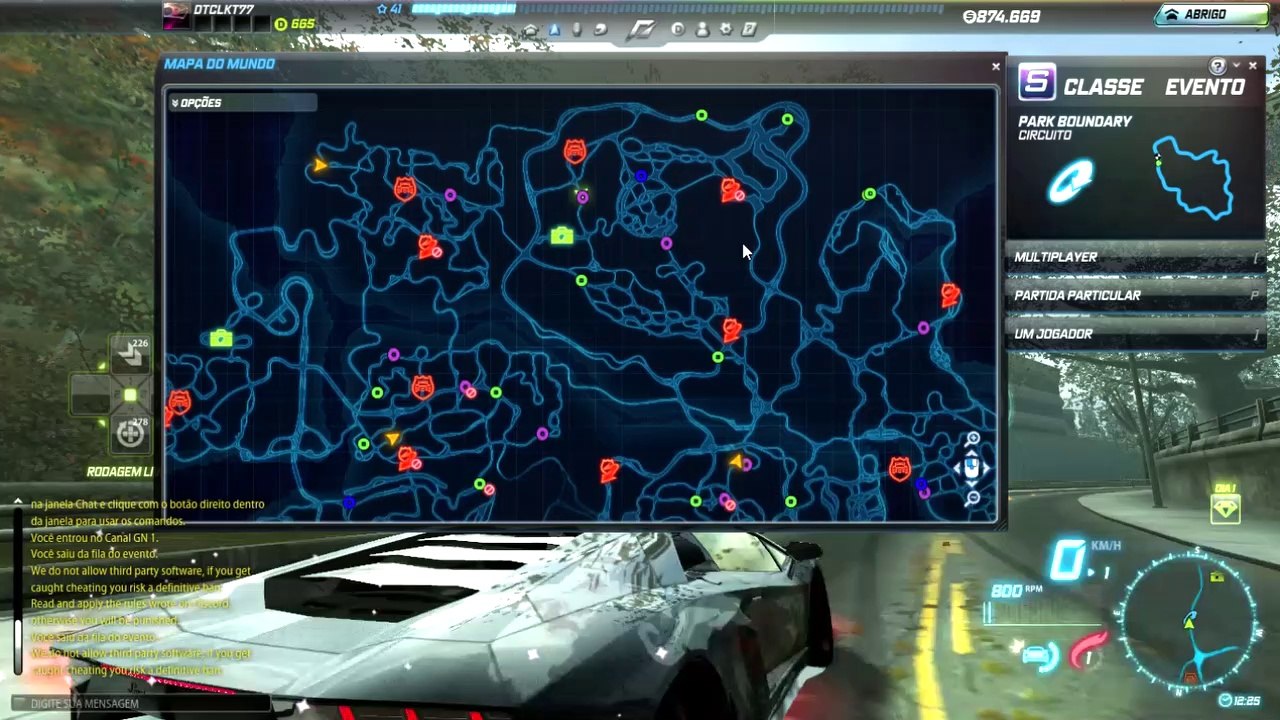The image size is (1280, 720).
Task: Select the green safehouse icon on map's west side
Action: [x=221, y=339]
